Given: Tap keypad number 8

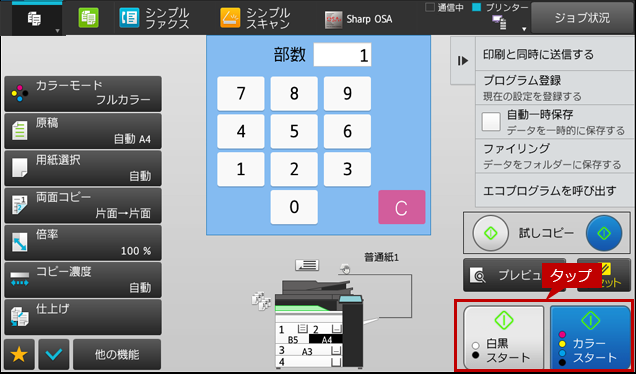Looking at the screenshot, I should 294,94.
